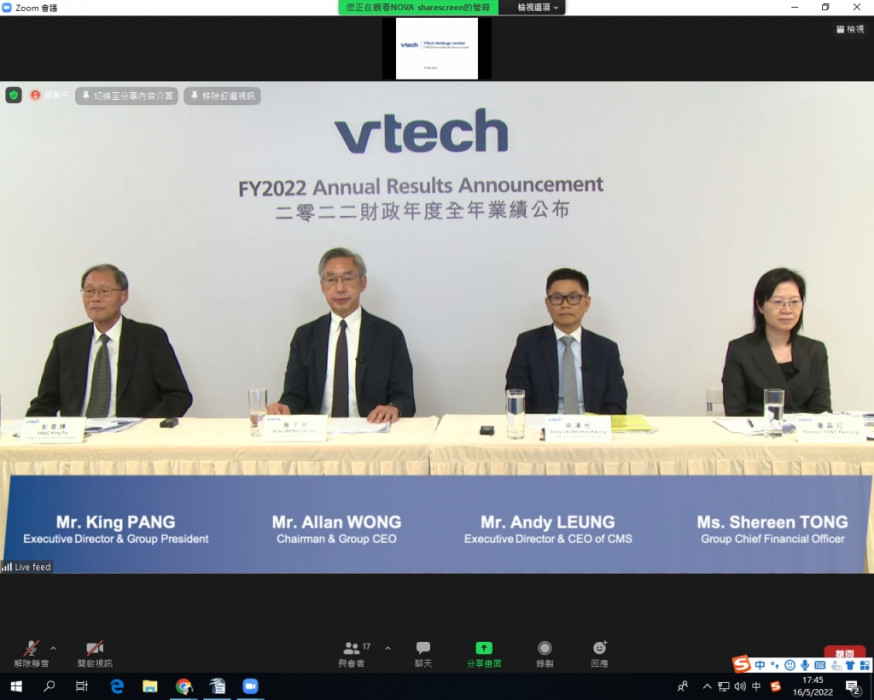Switch to Zoom on the taskbar
The height and width of the screenshot is (700, 874).
click(251, 686)
